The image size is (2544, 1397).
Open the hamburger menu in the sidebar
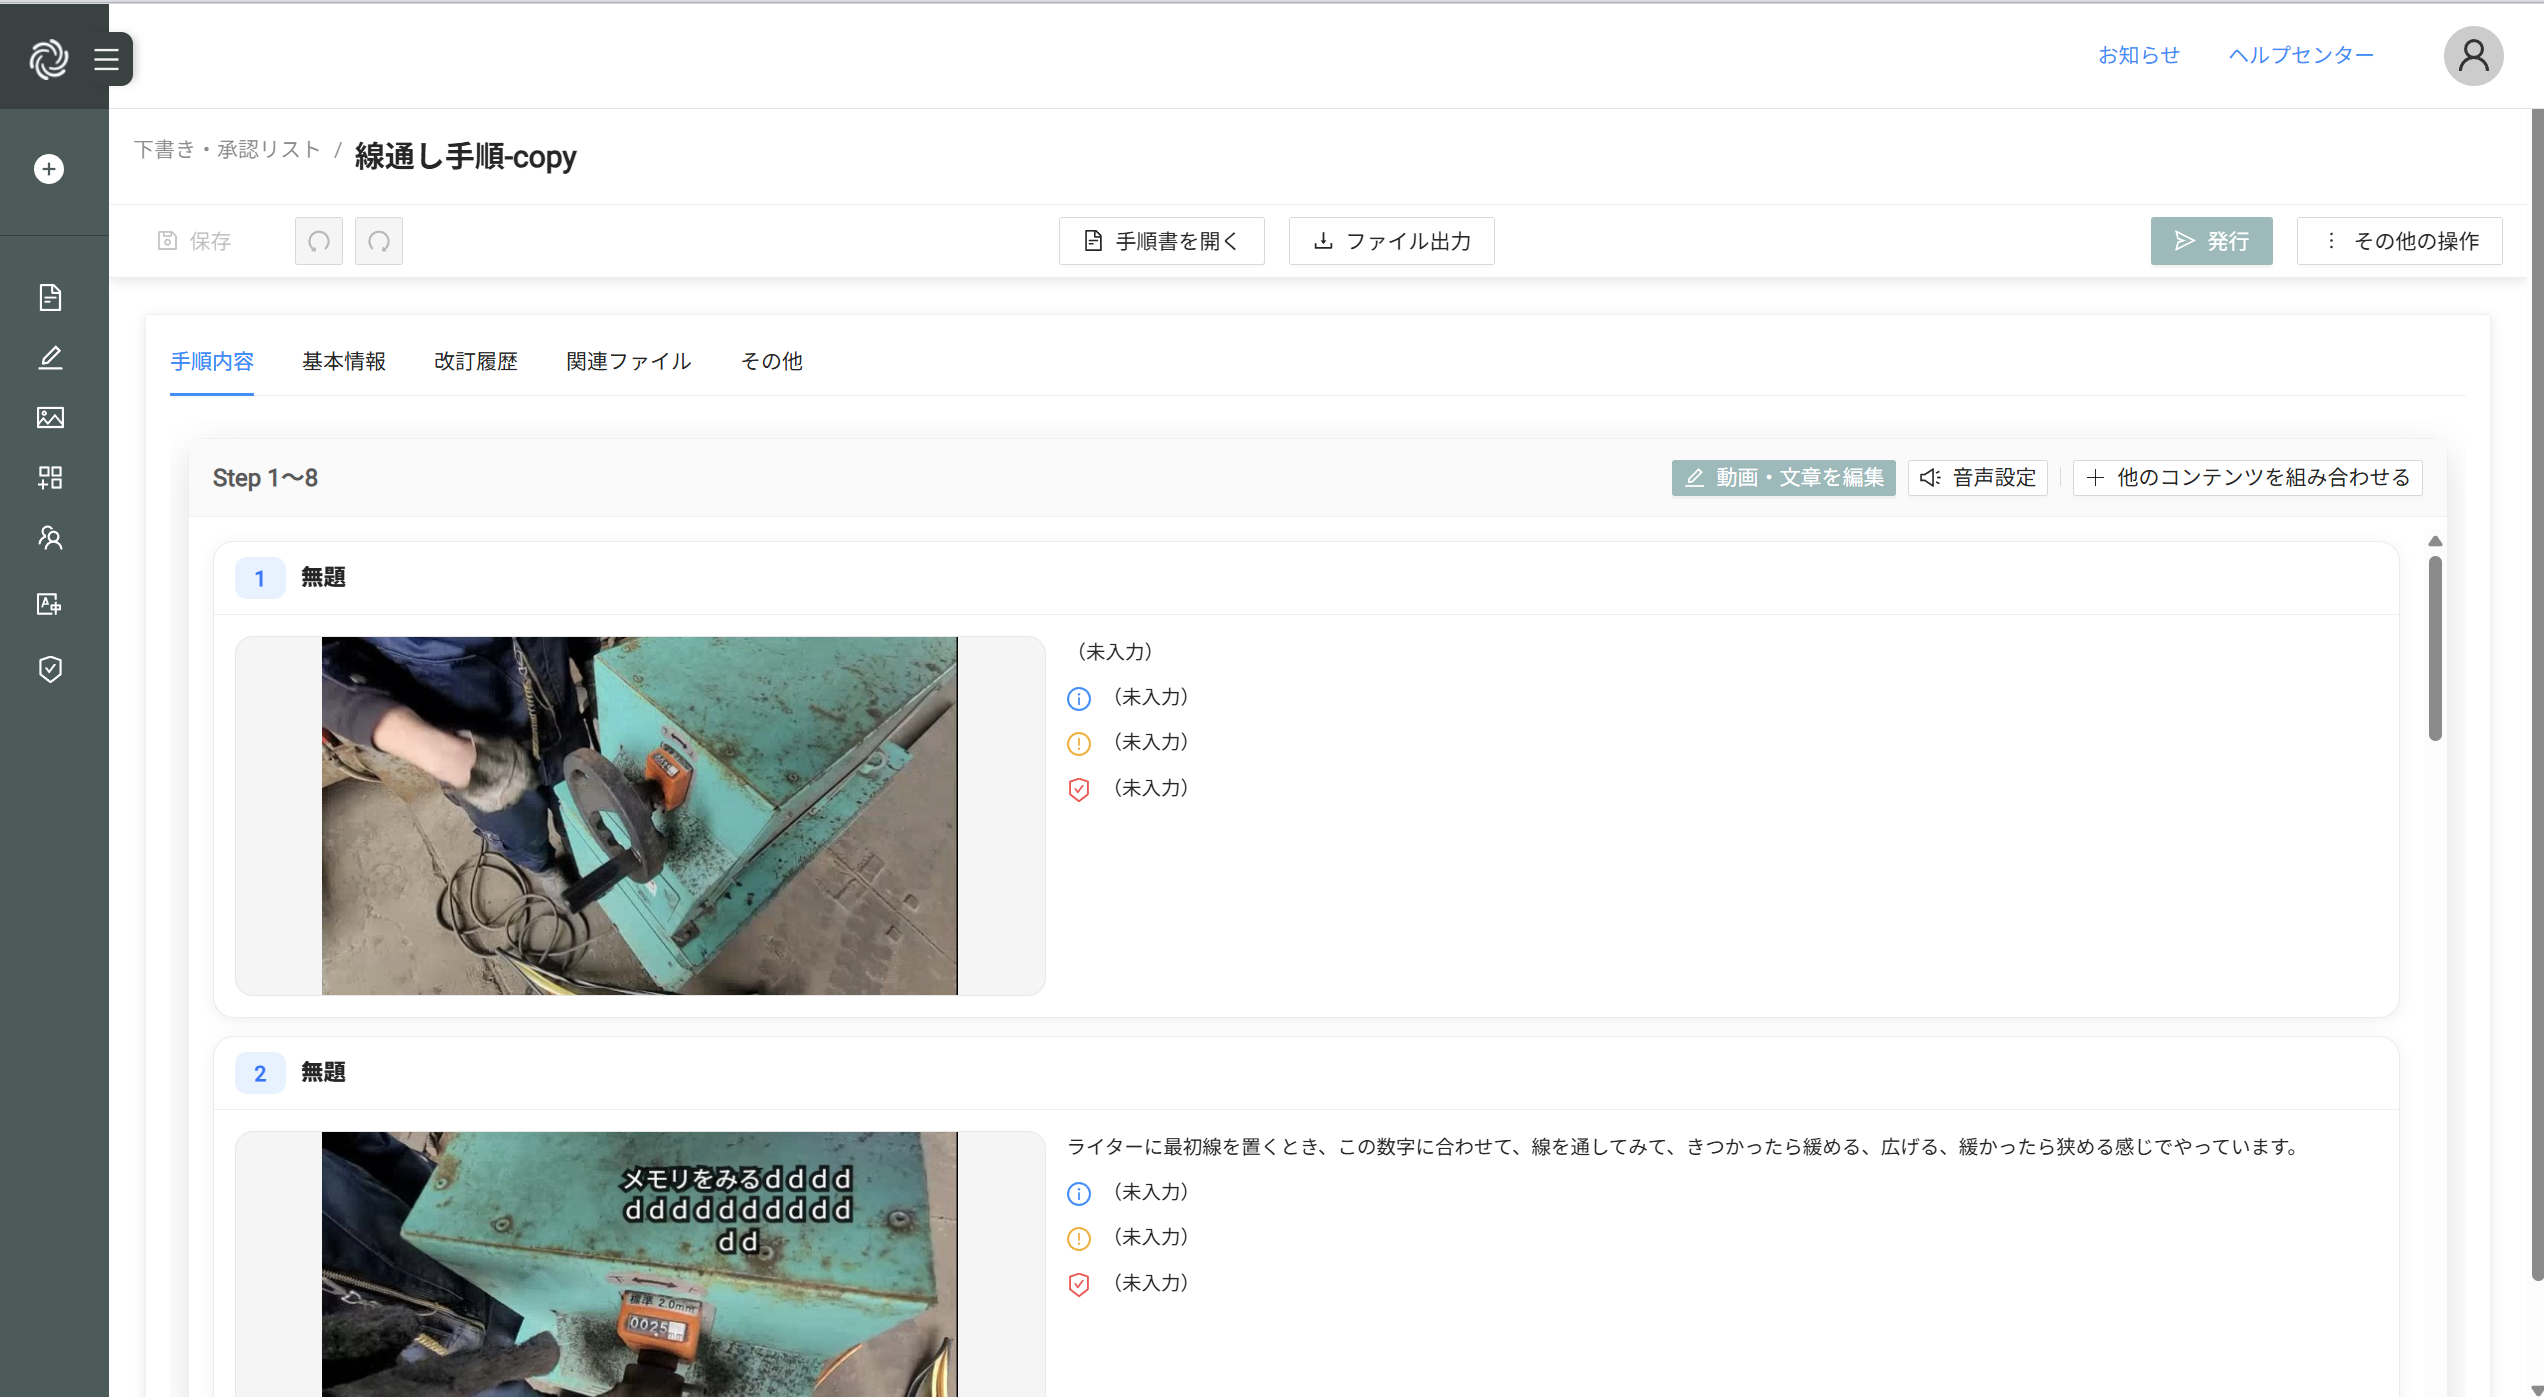click(x=106, y=59)
